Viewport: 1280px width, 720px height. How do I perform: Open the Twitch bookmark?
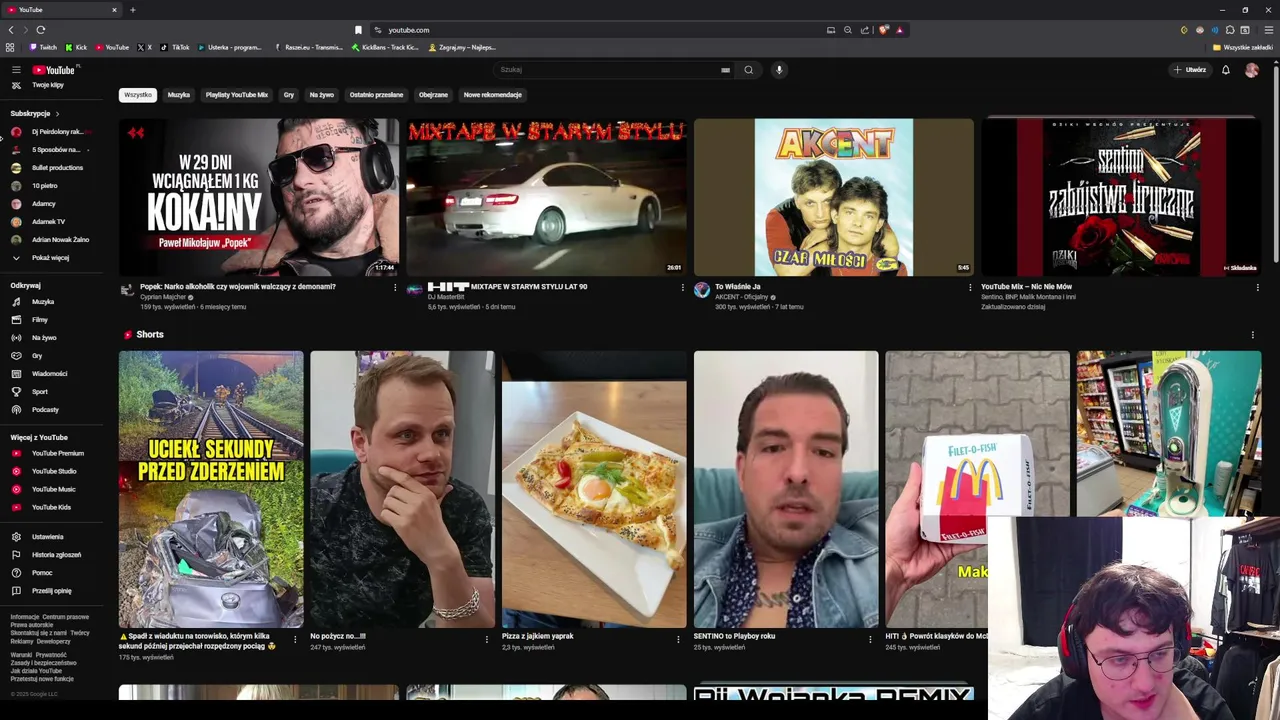pyautogui.click(x=43, y=47)
